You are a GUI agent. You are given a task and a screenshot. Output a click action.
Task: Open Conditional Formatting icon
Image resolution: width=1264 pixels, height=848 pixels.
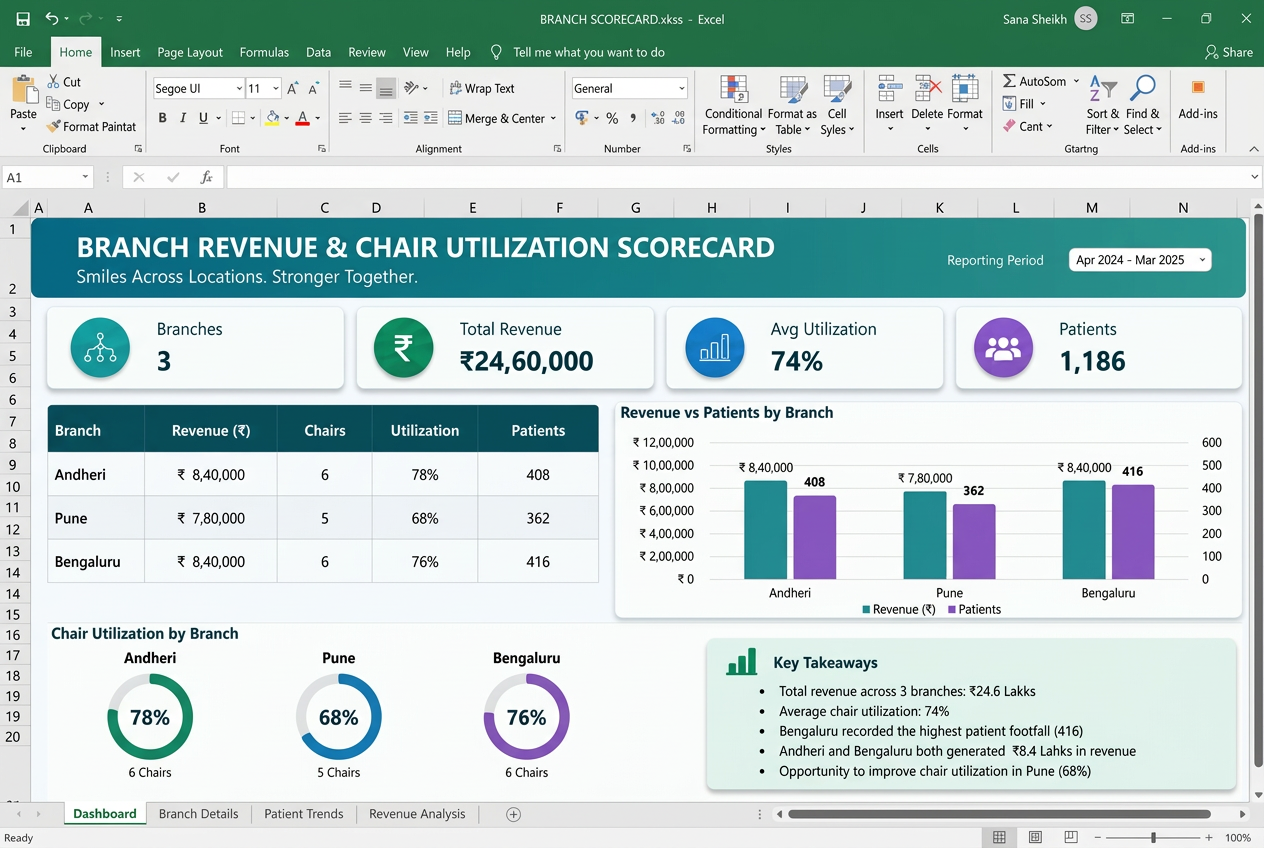(x=734, y=90)
